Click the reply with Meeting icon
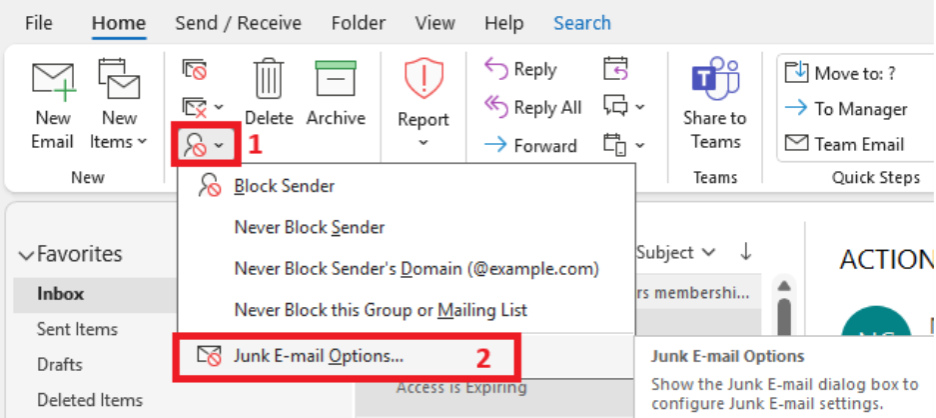Viewport: 936px width, 418px height. click(615, 69)
